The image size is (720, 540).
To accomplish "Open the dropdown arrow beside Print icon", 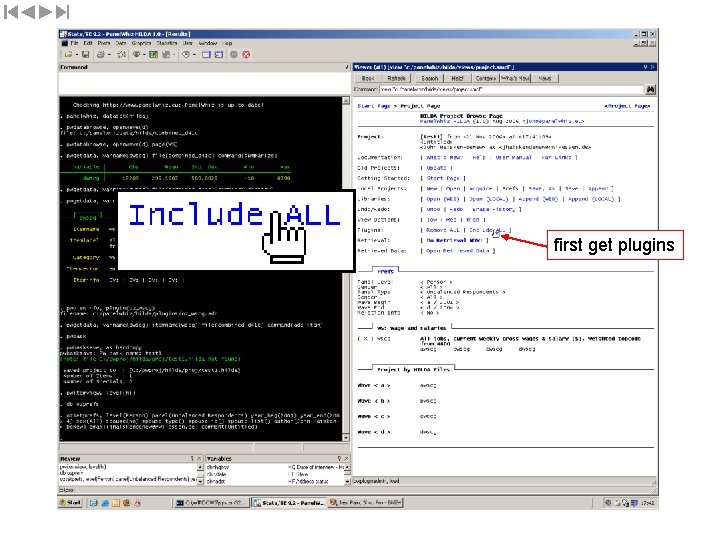I will pyautogui.click(x=109, y=55).
